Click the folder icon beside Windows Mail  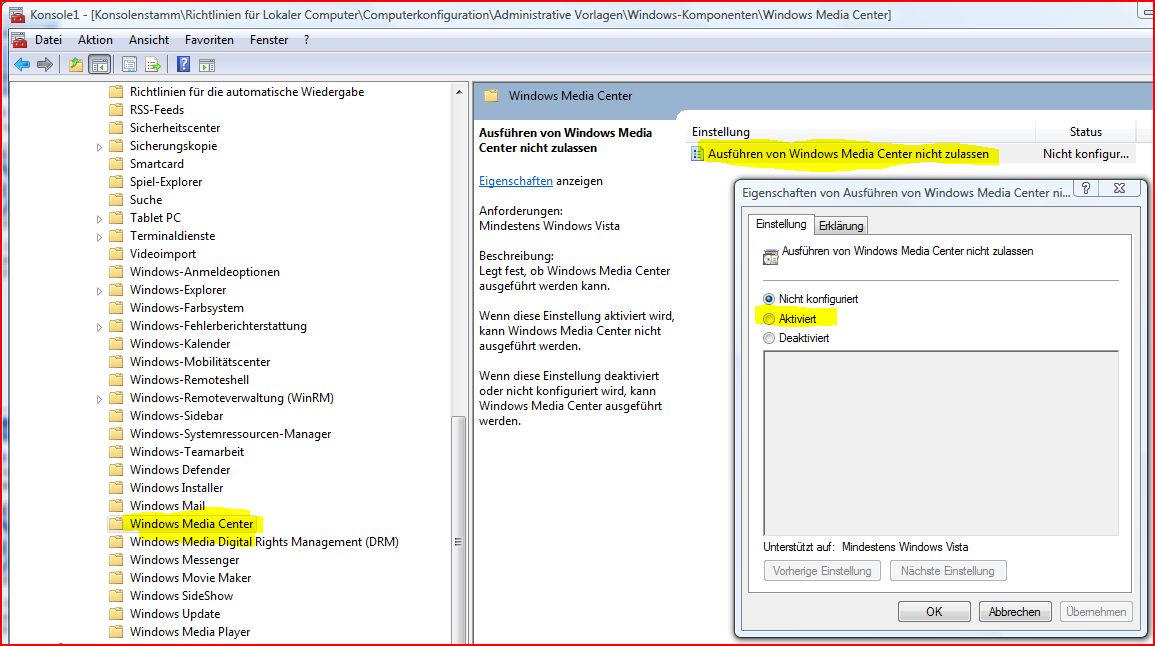click(x=116, y=505)
